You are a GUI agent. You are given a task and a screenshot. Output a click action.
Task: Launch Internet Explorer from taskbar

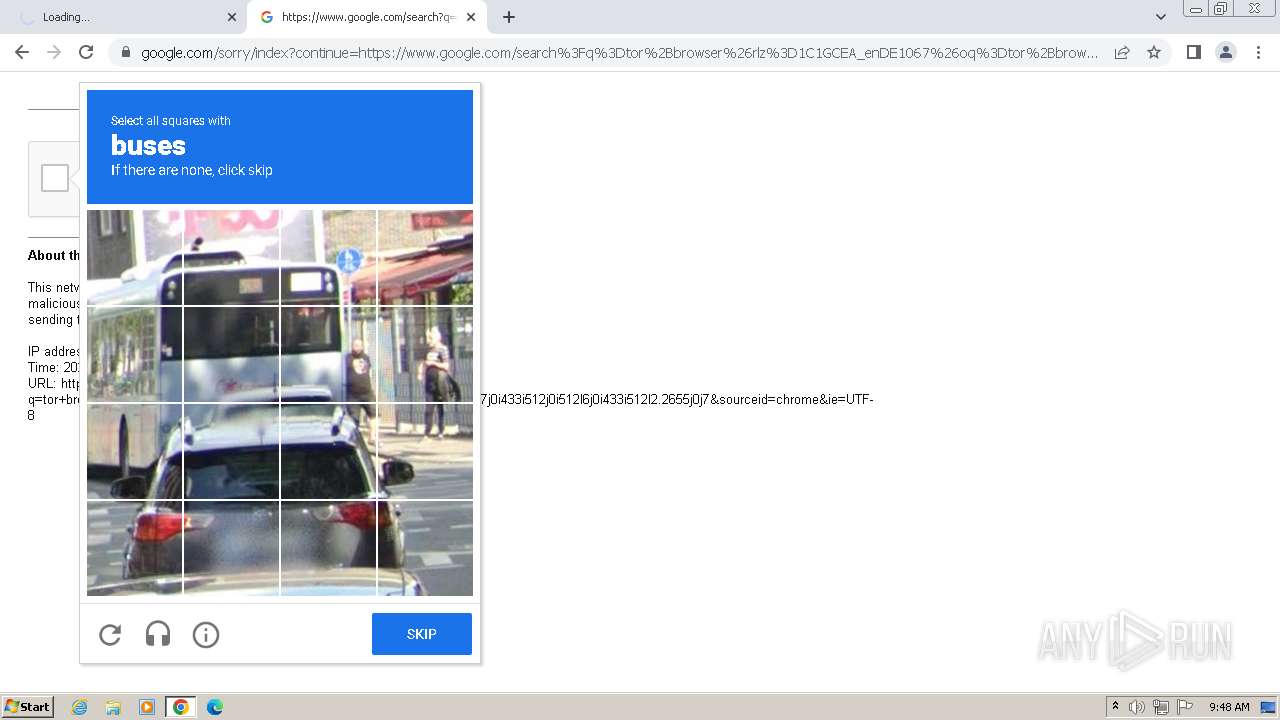click(79, 707)
